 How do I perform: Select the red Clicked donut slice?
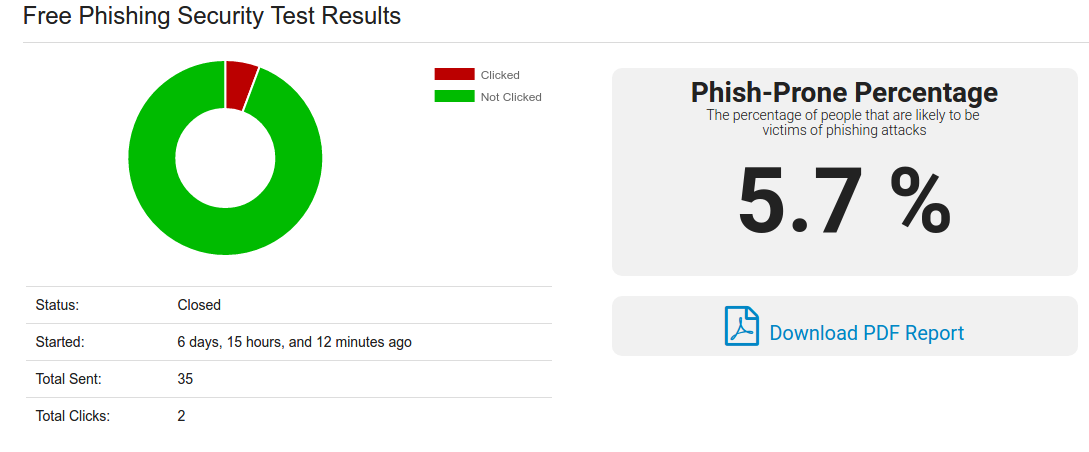click(x=240, y=85)
